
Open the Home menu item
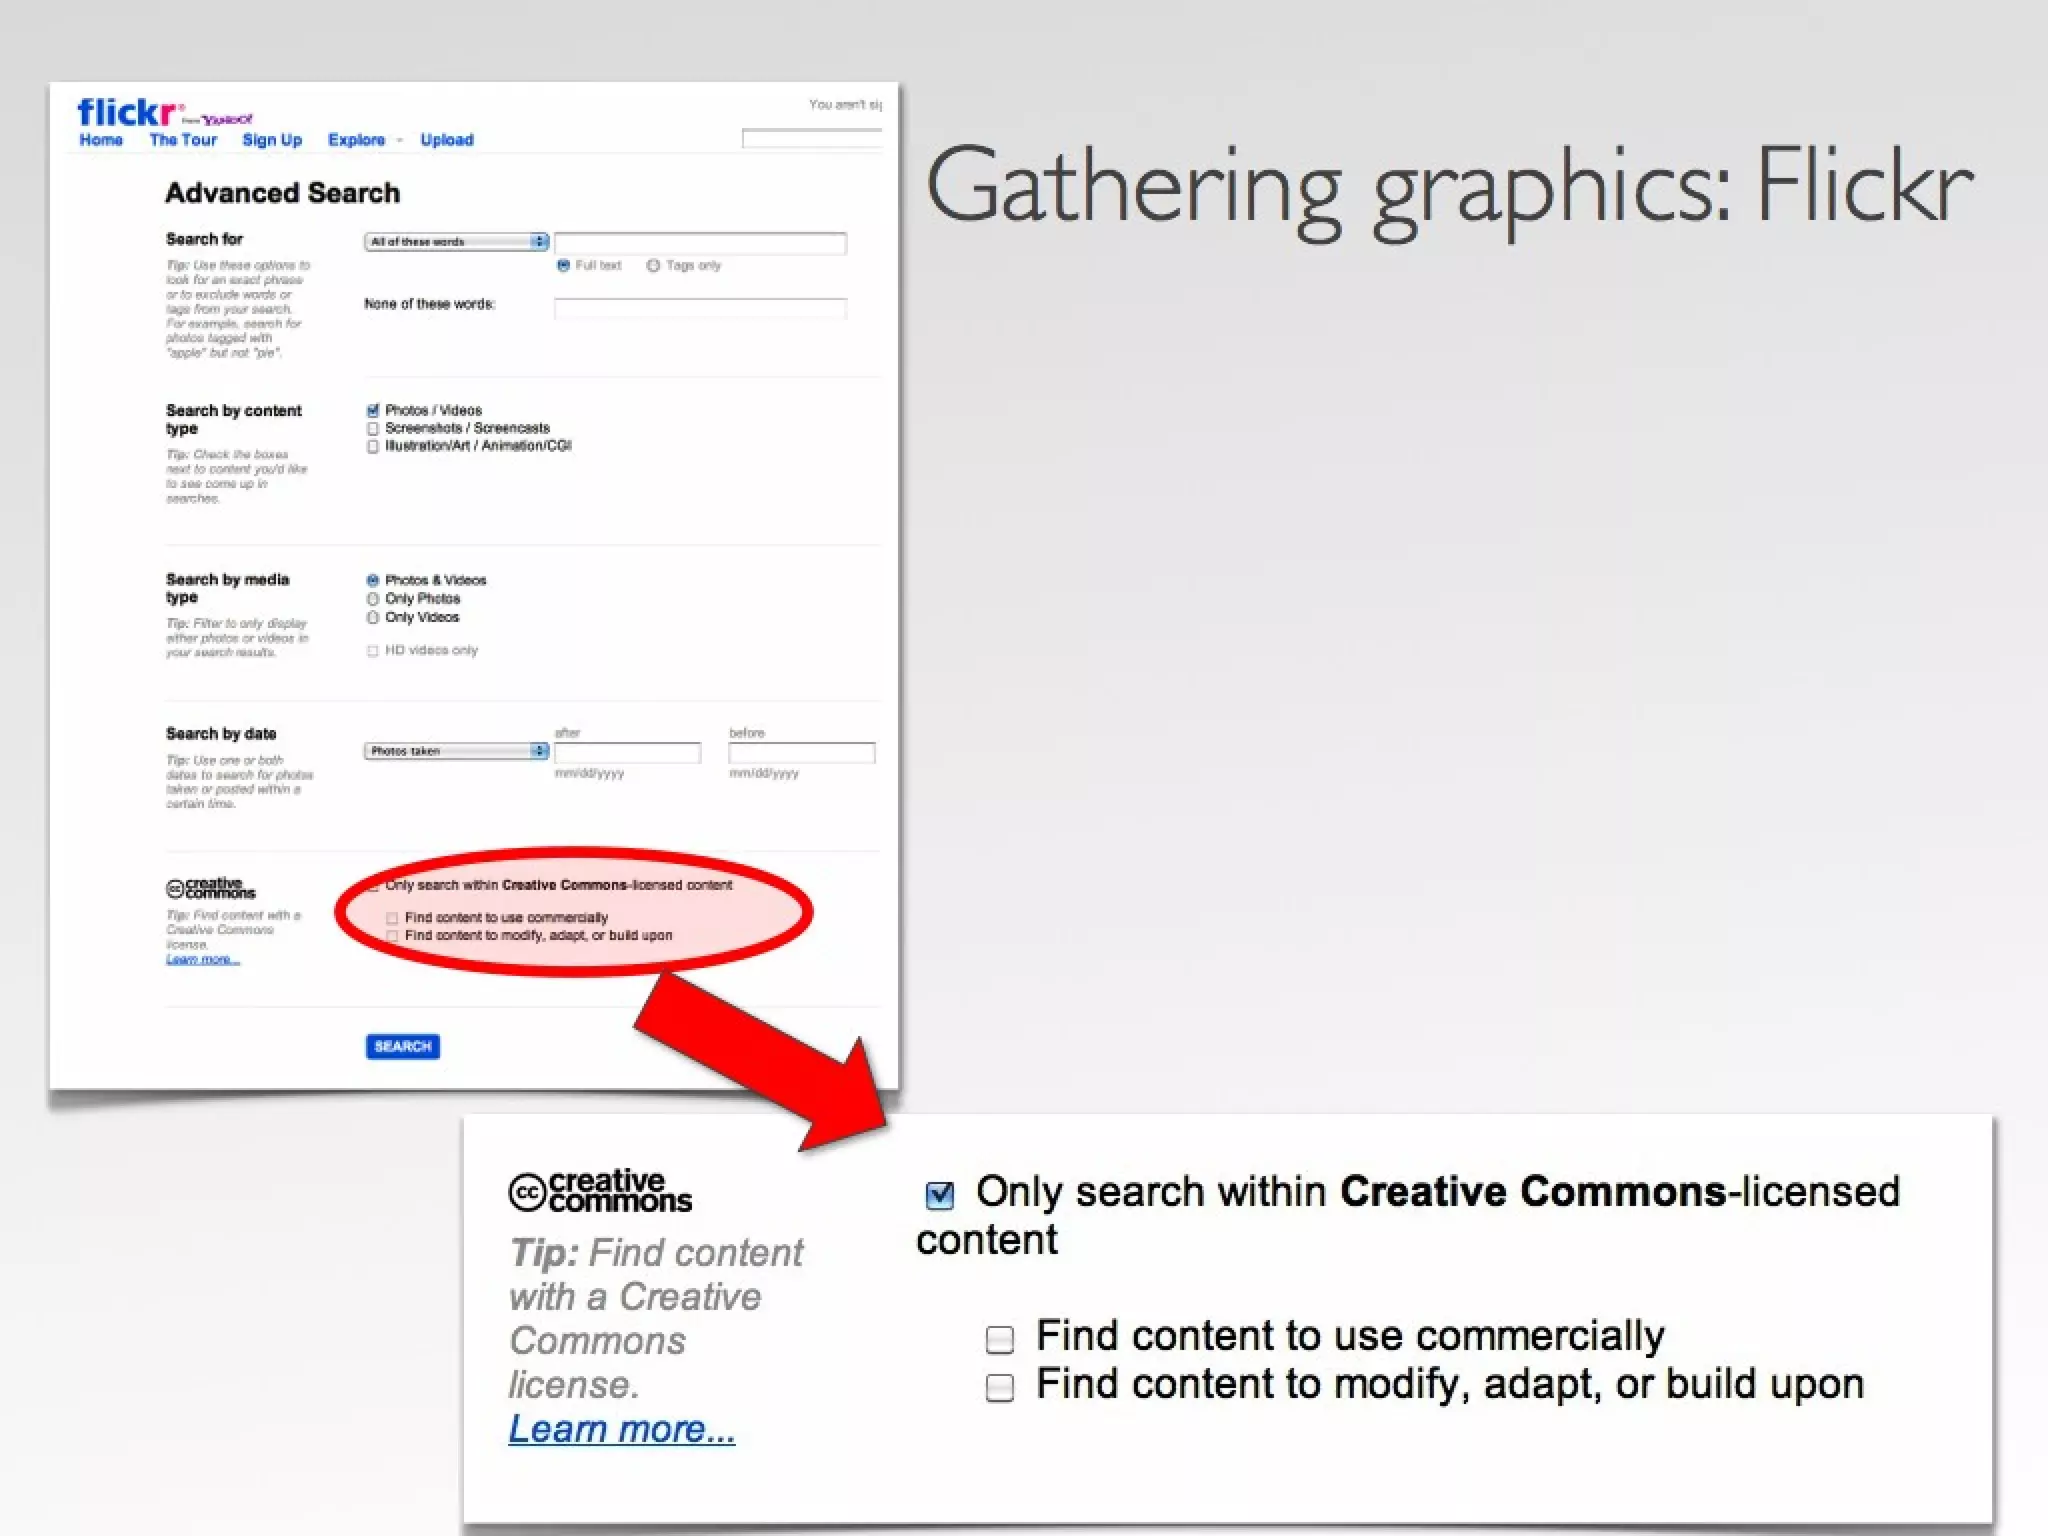click(101, 140)
